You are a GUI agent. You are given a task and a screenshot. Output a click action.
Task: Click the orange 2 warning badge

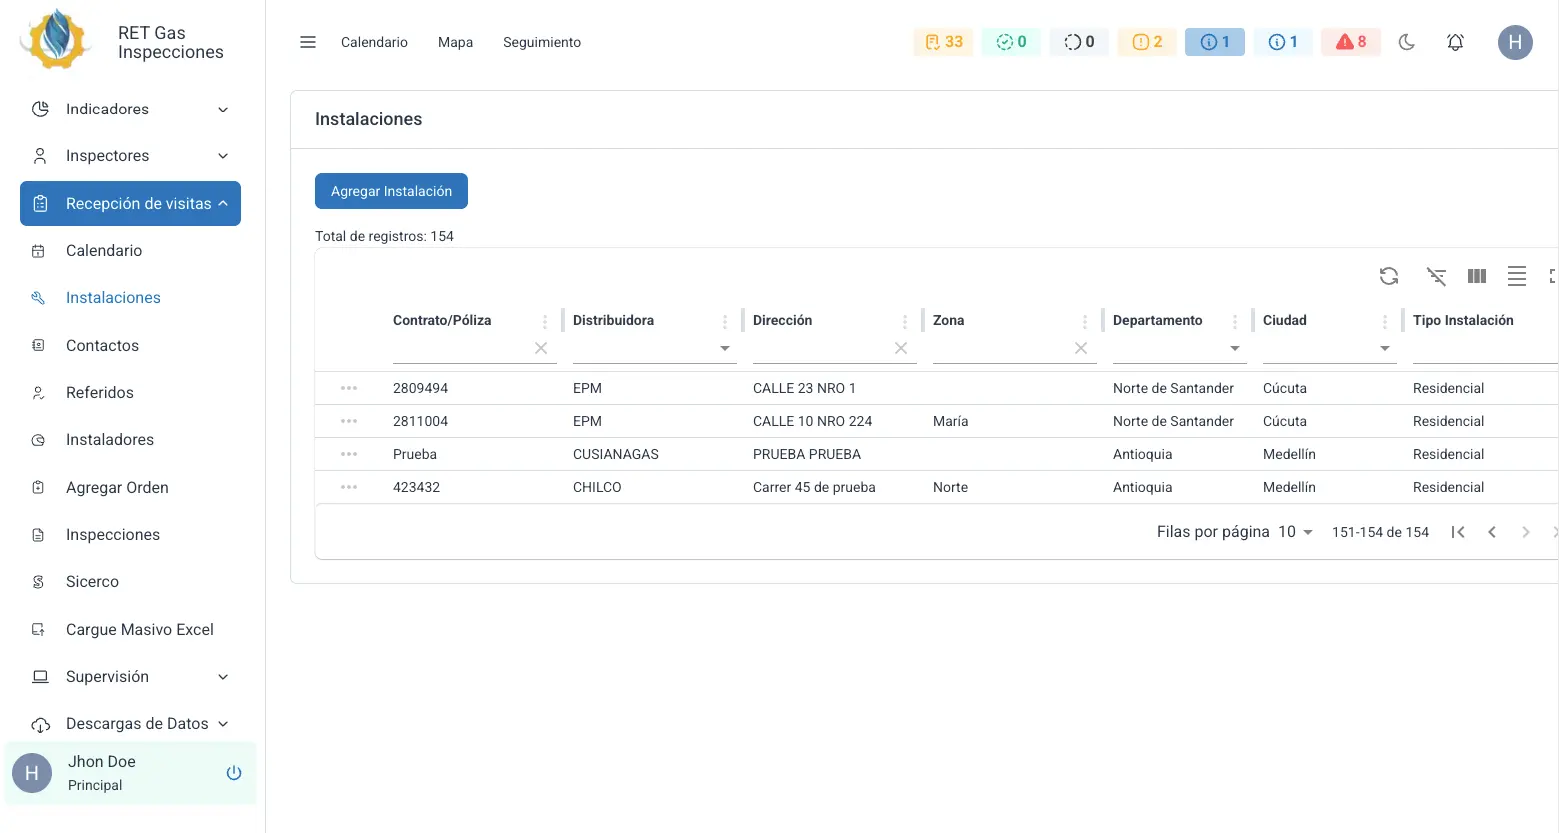(x=1147, y=42)
